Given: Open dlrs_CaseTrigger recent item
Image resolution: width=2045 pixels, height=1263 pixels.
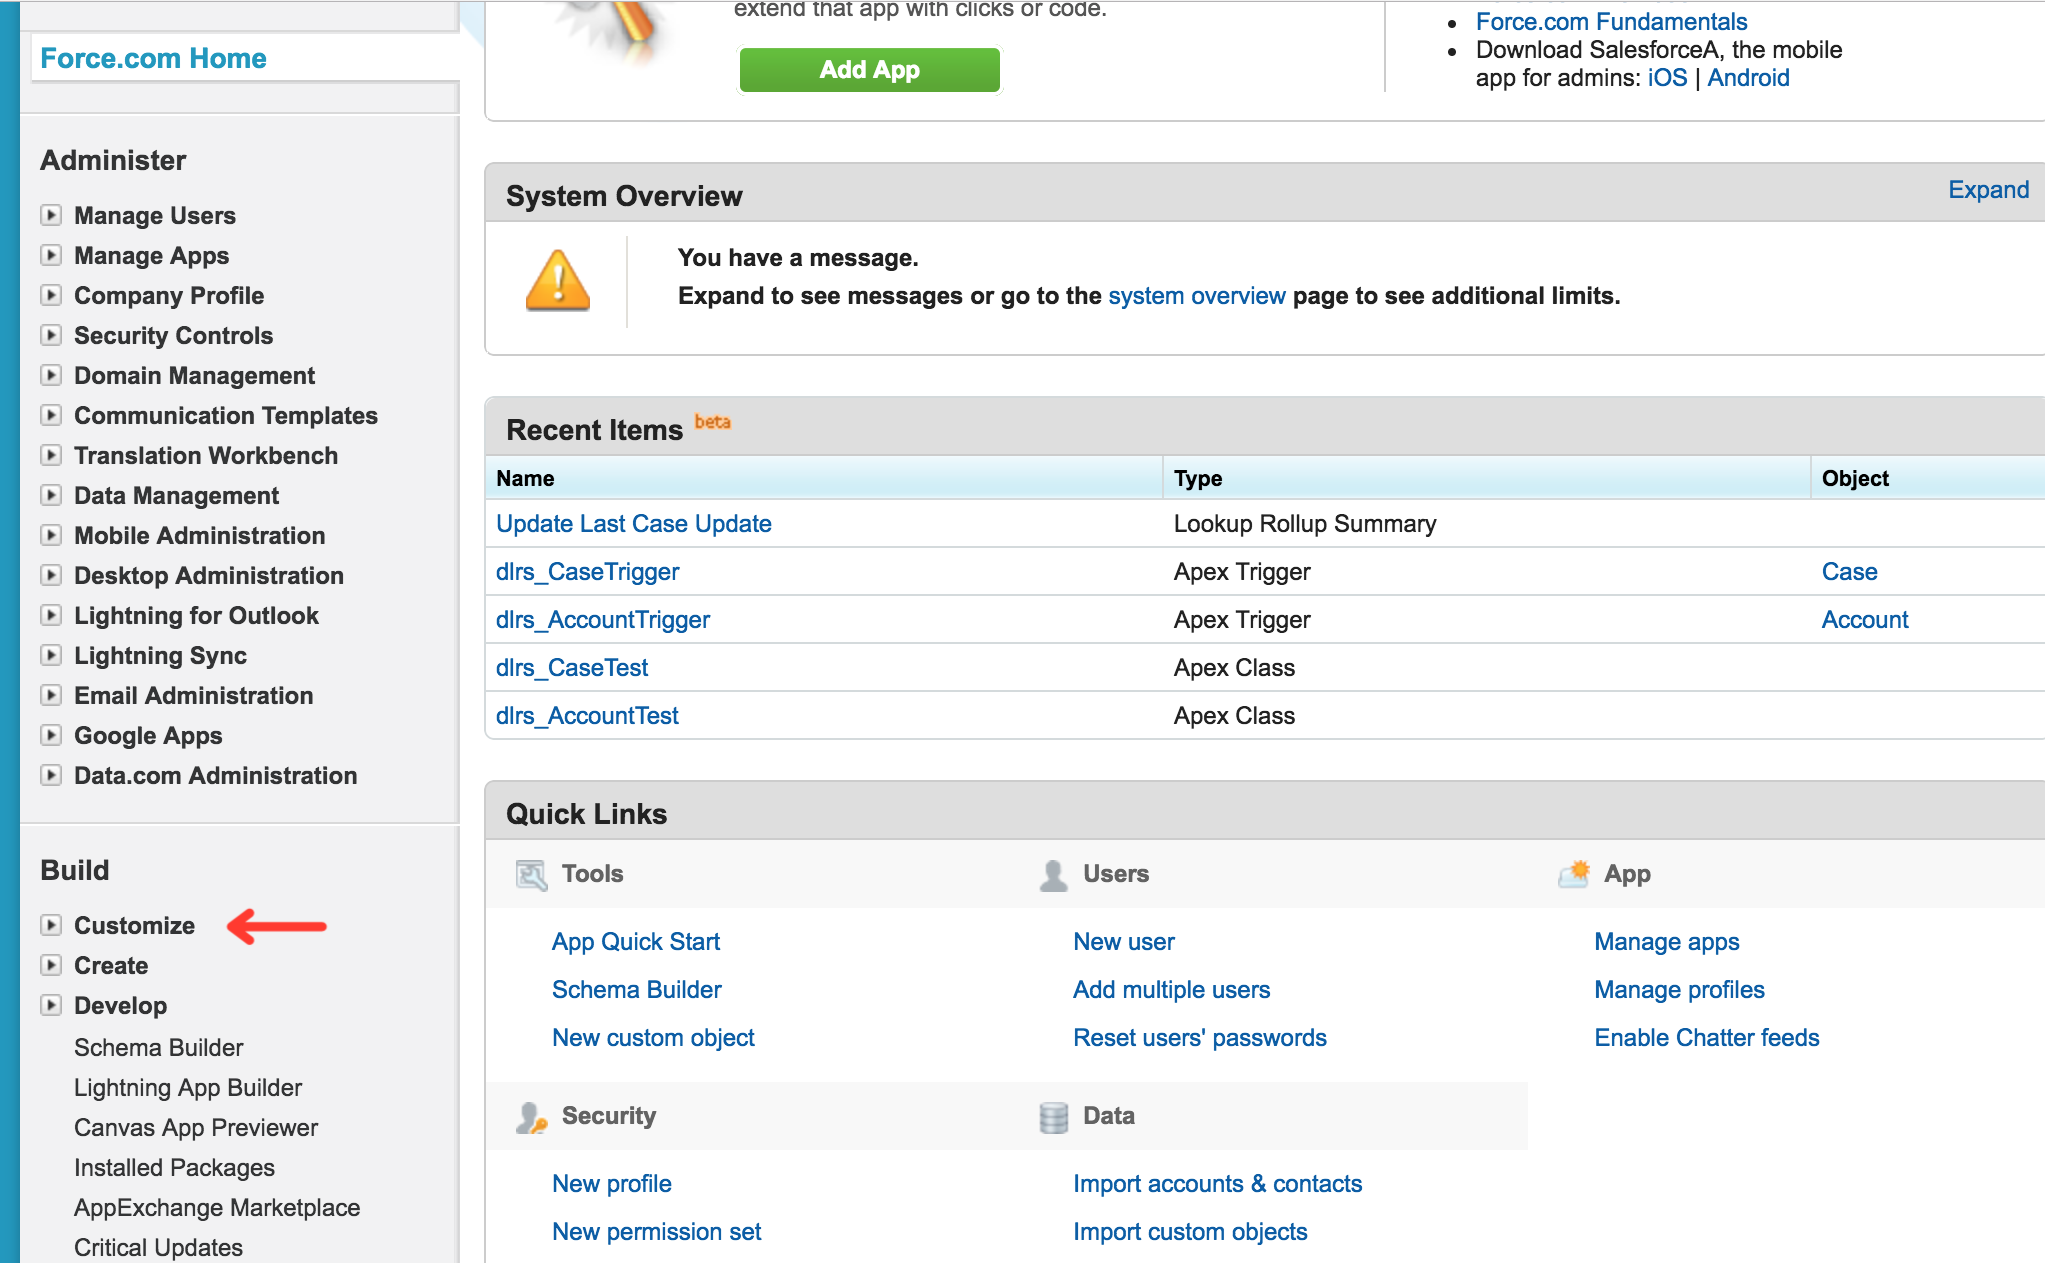Looking at the screenshot, I should (x=588, y=572).
